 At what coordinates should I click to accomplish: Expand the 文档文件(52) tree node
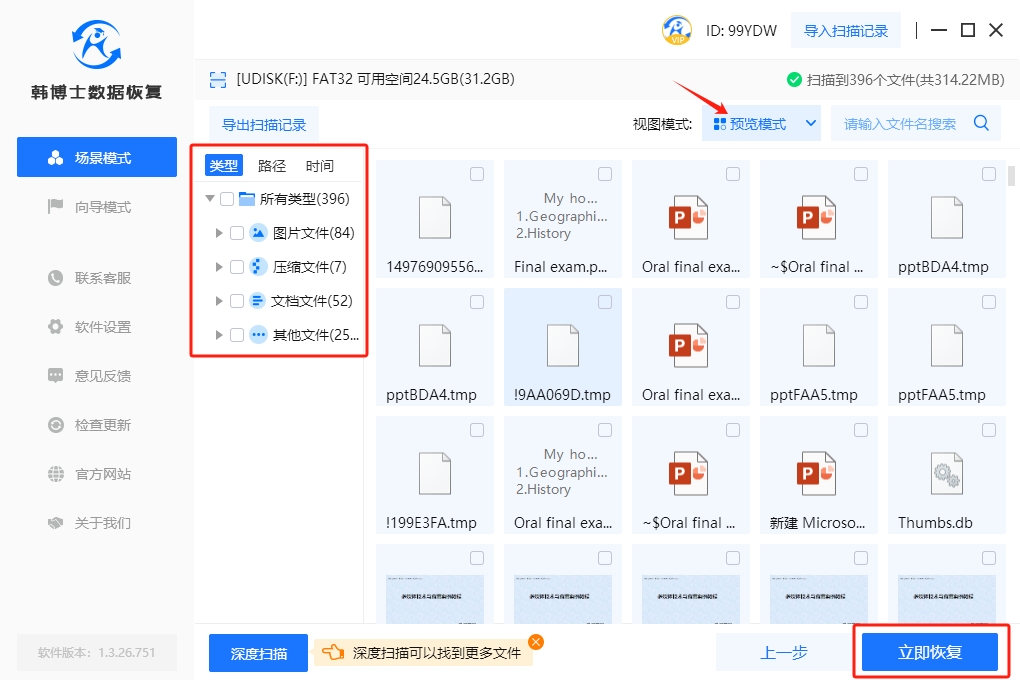219,301
